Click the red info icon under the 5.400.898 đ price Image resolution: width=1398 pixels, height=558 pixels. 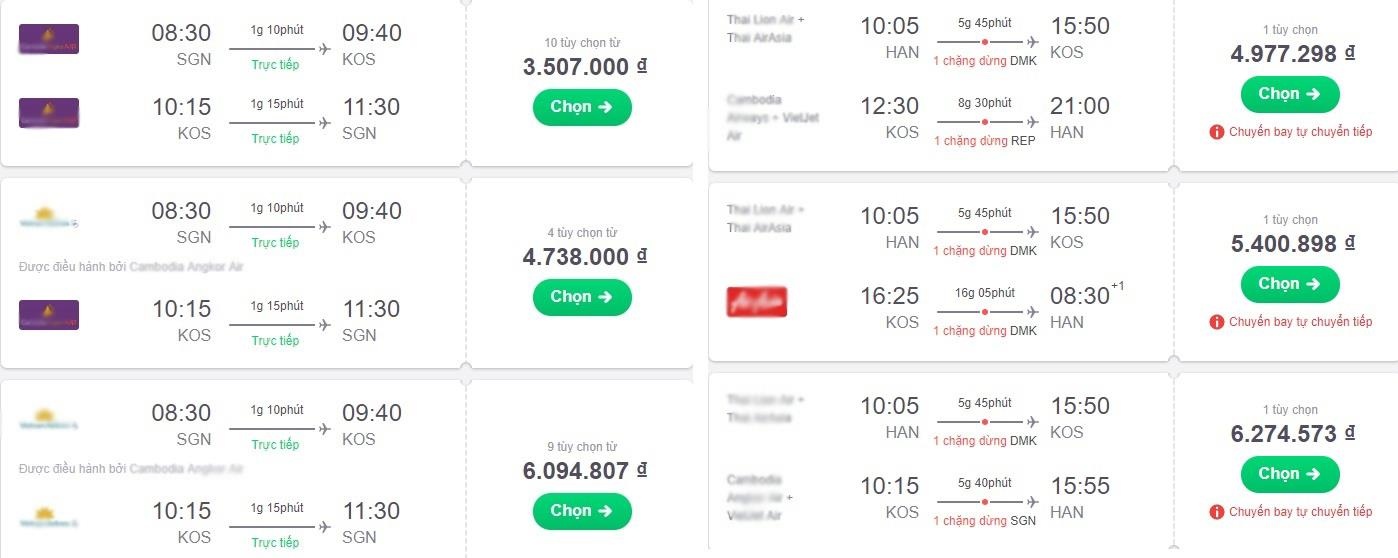(1217, 322)
